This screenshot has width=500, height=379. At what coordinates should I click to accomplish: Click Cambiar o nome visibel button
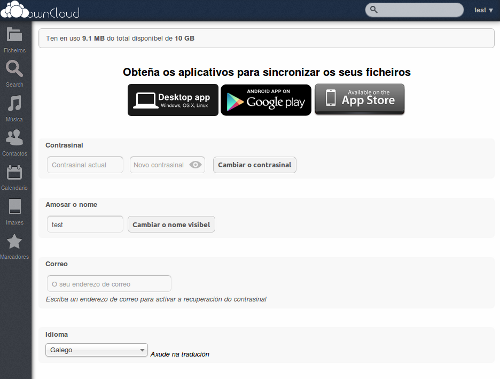(x=171, y=224)
